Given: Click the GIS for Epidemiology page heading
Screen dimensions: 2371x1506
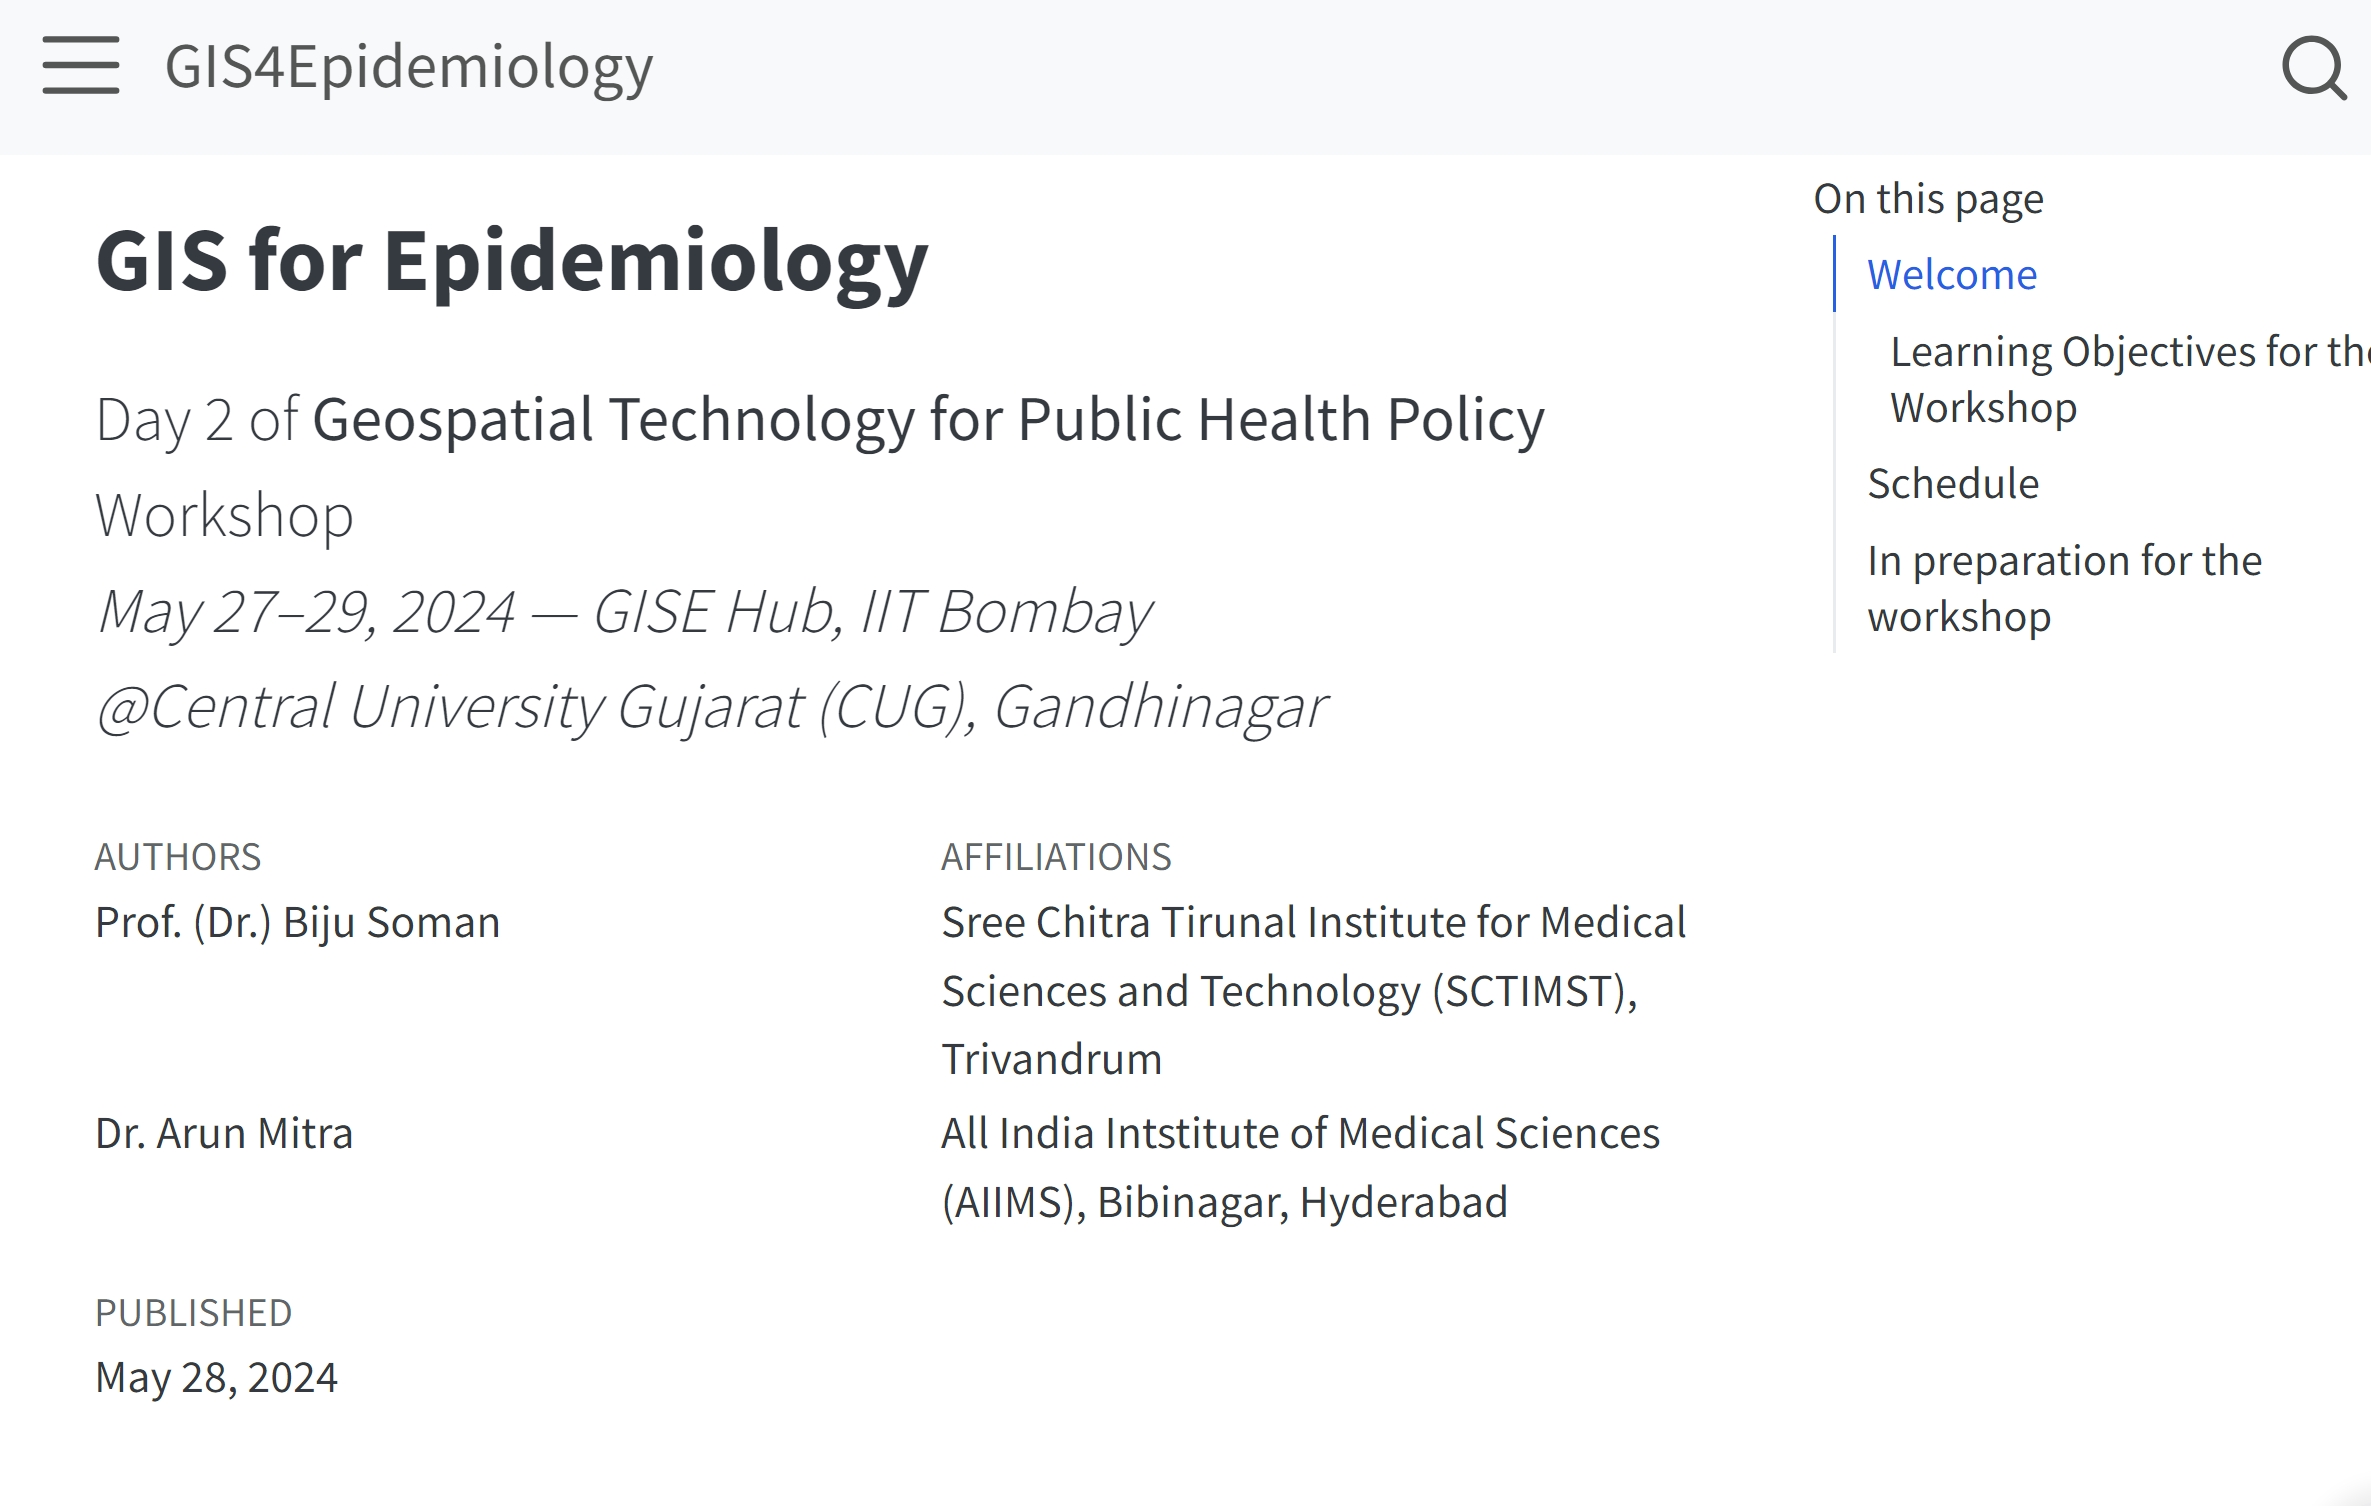Looking at the screenshot, I should pos(512,260).
